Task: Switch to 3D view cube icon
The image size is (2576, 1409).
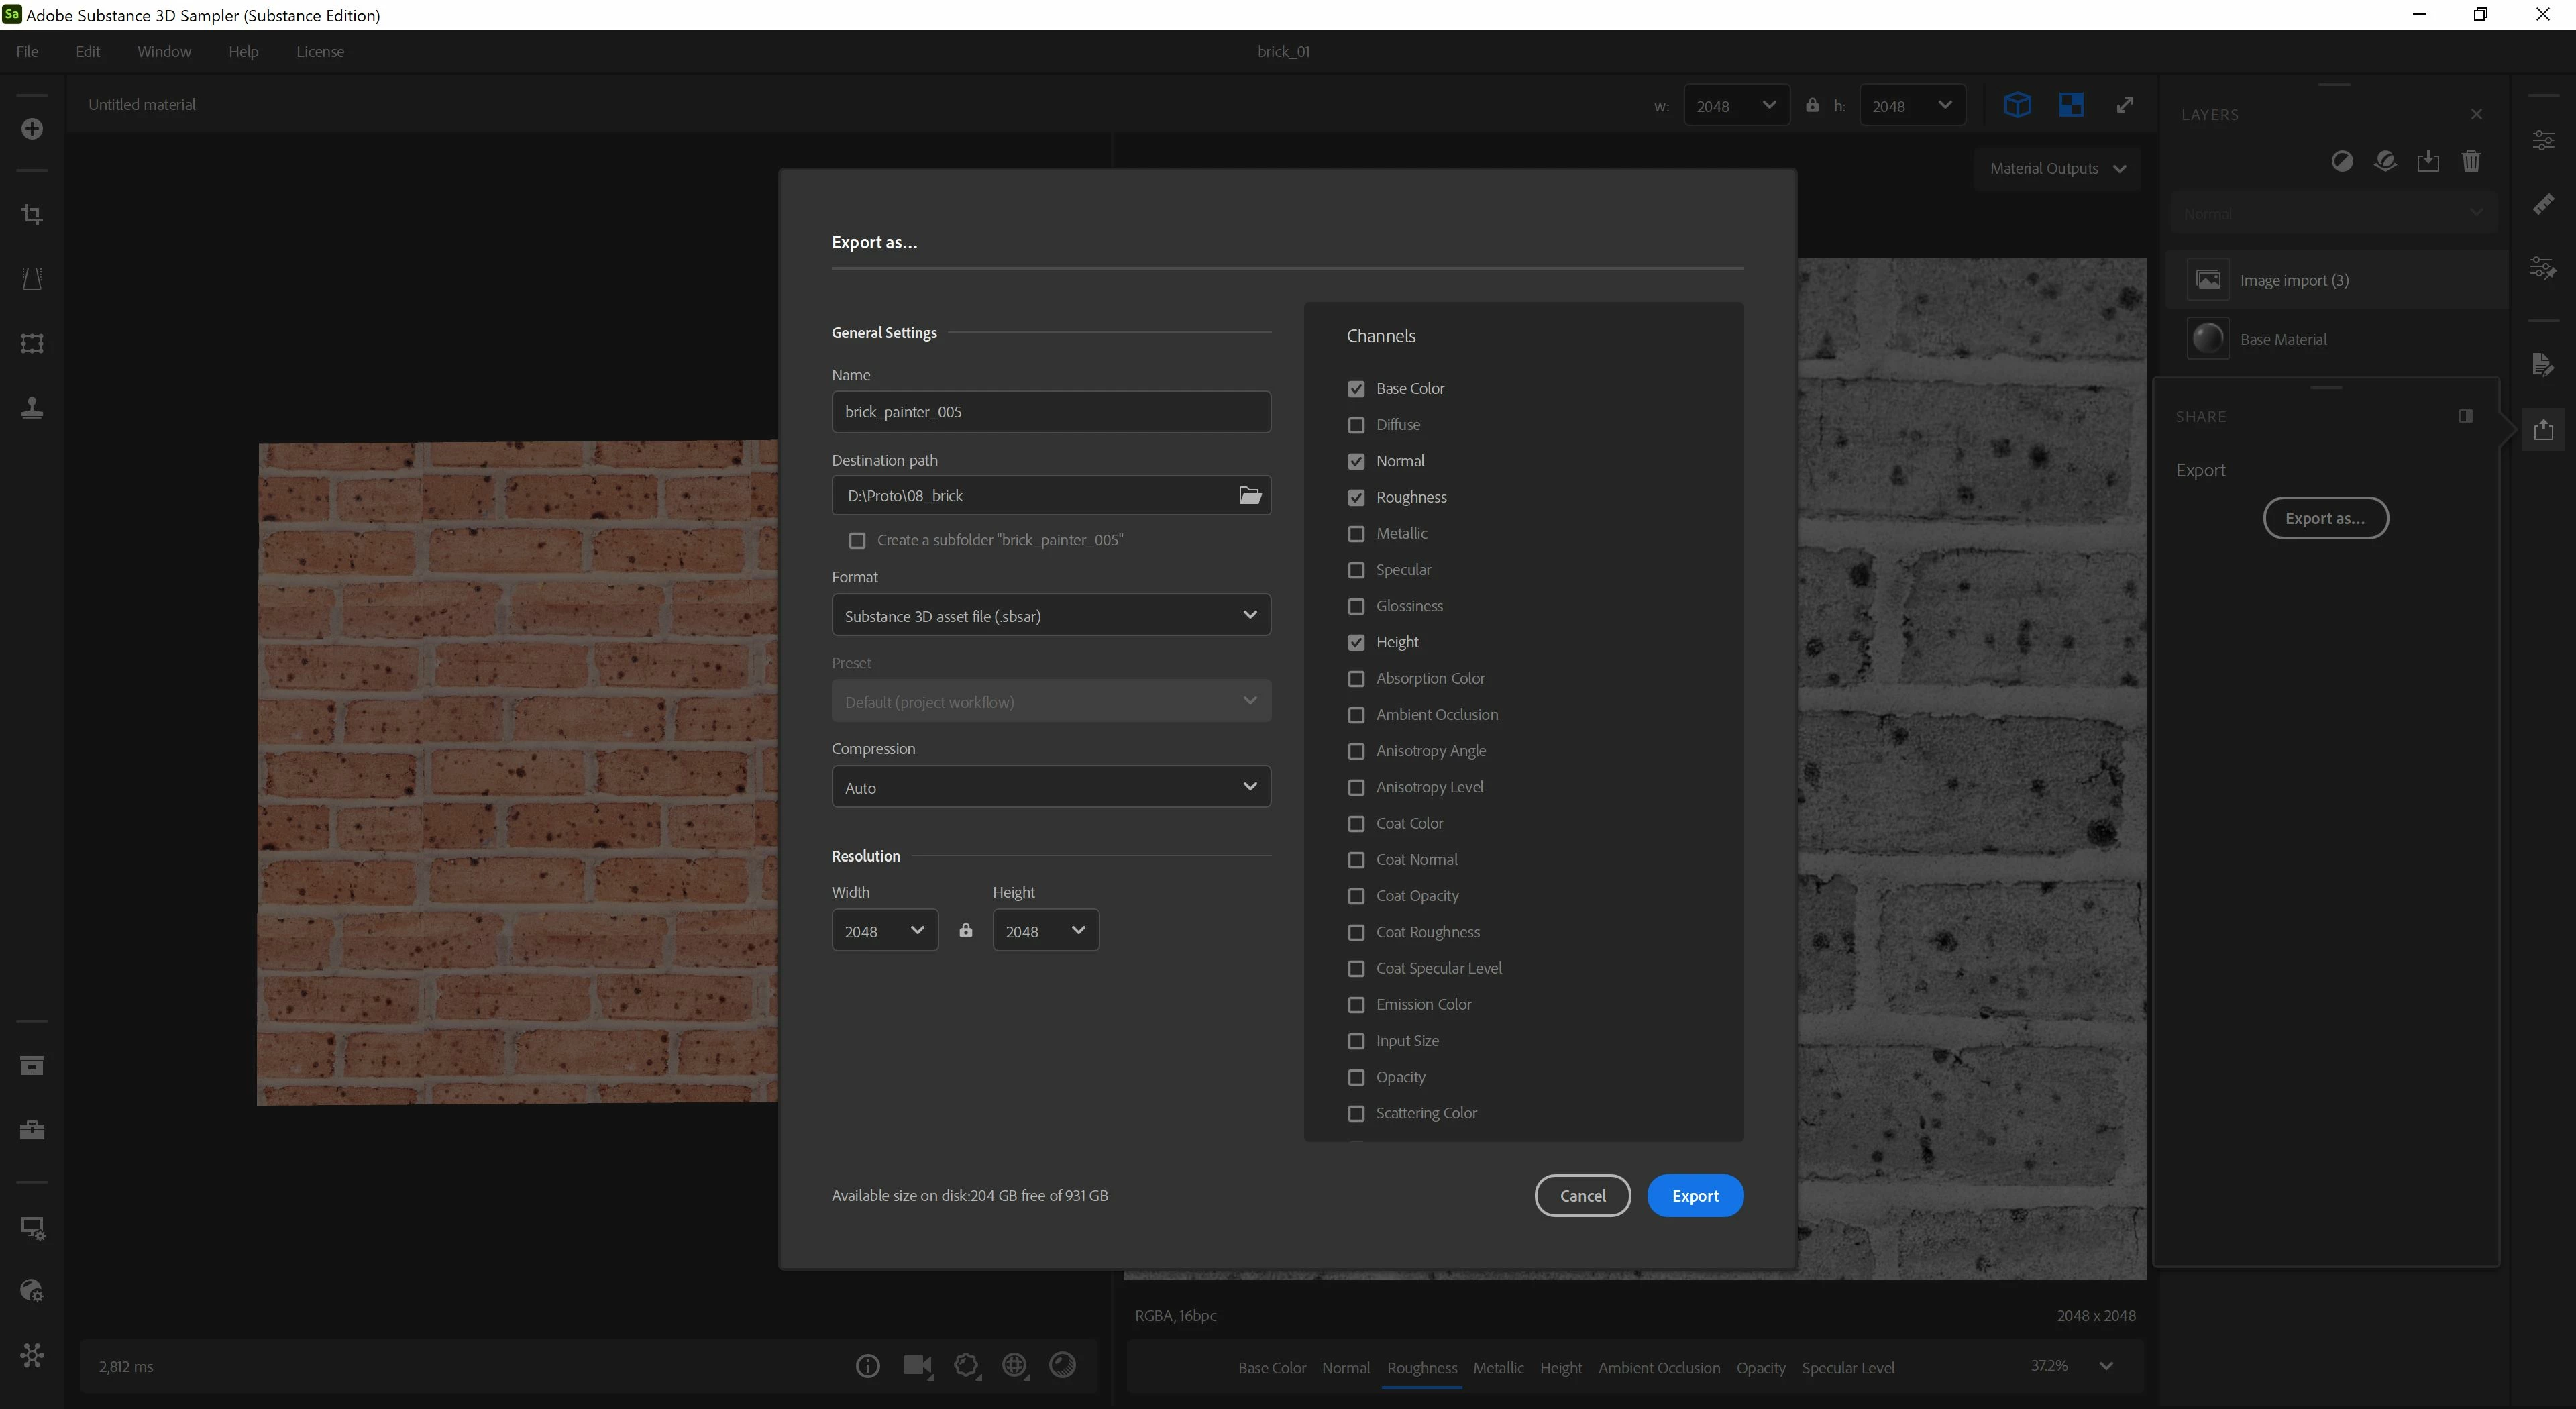Action: 2017,105
